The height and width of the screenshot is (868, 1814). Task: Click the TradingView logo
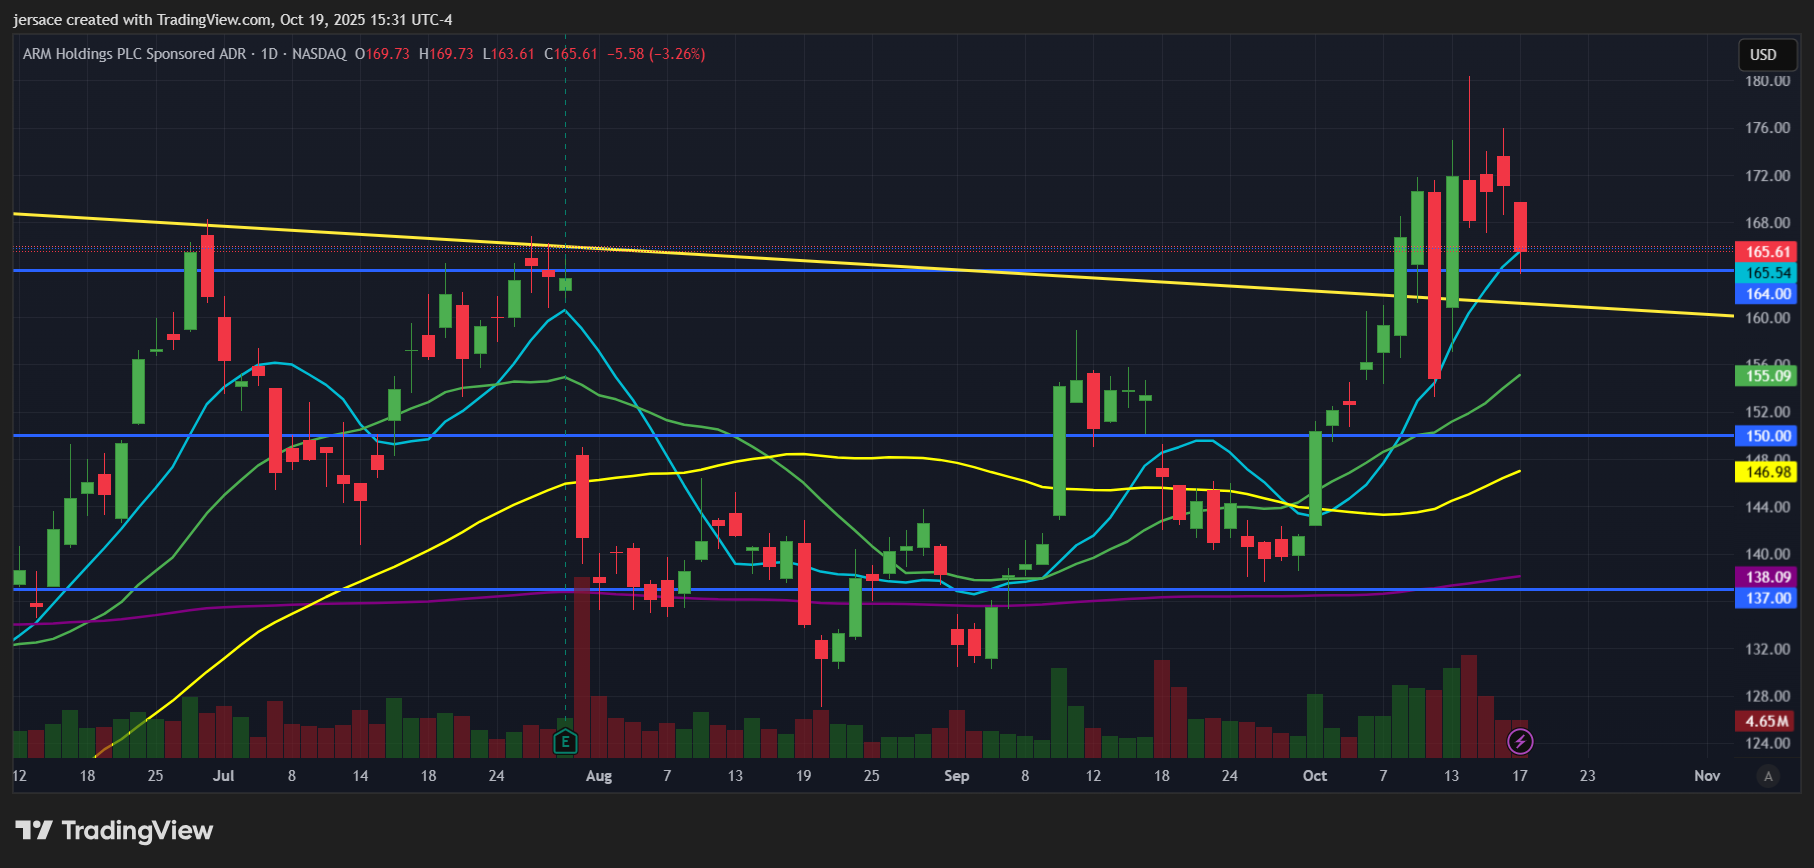coord(114,831)
